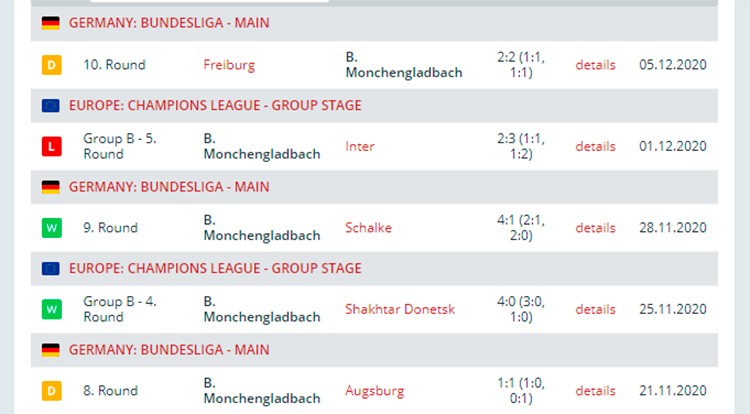Click the green W badge for Schalke match
The width and height of the screenshot is (750, 414).
pos(52,228)
